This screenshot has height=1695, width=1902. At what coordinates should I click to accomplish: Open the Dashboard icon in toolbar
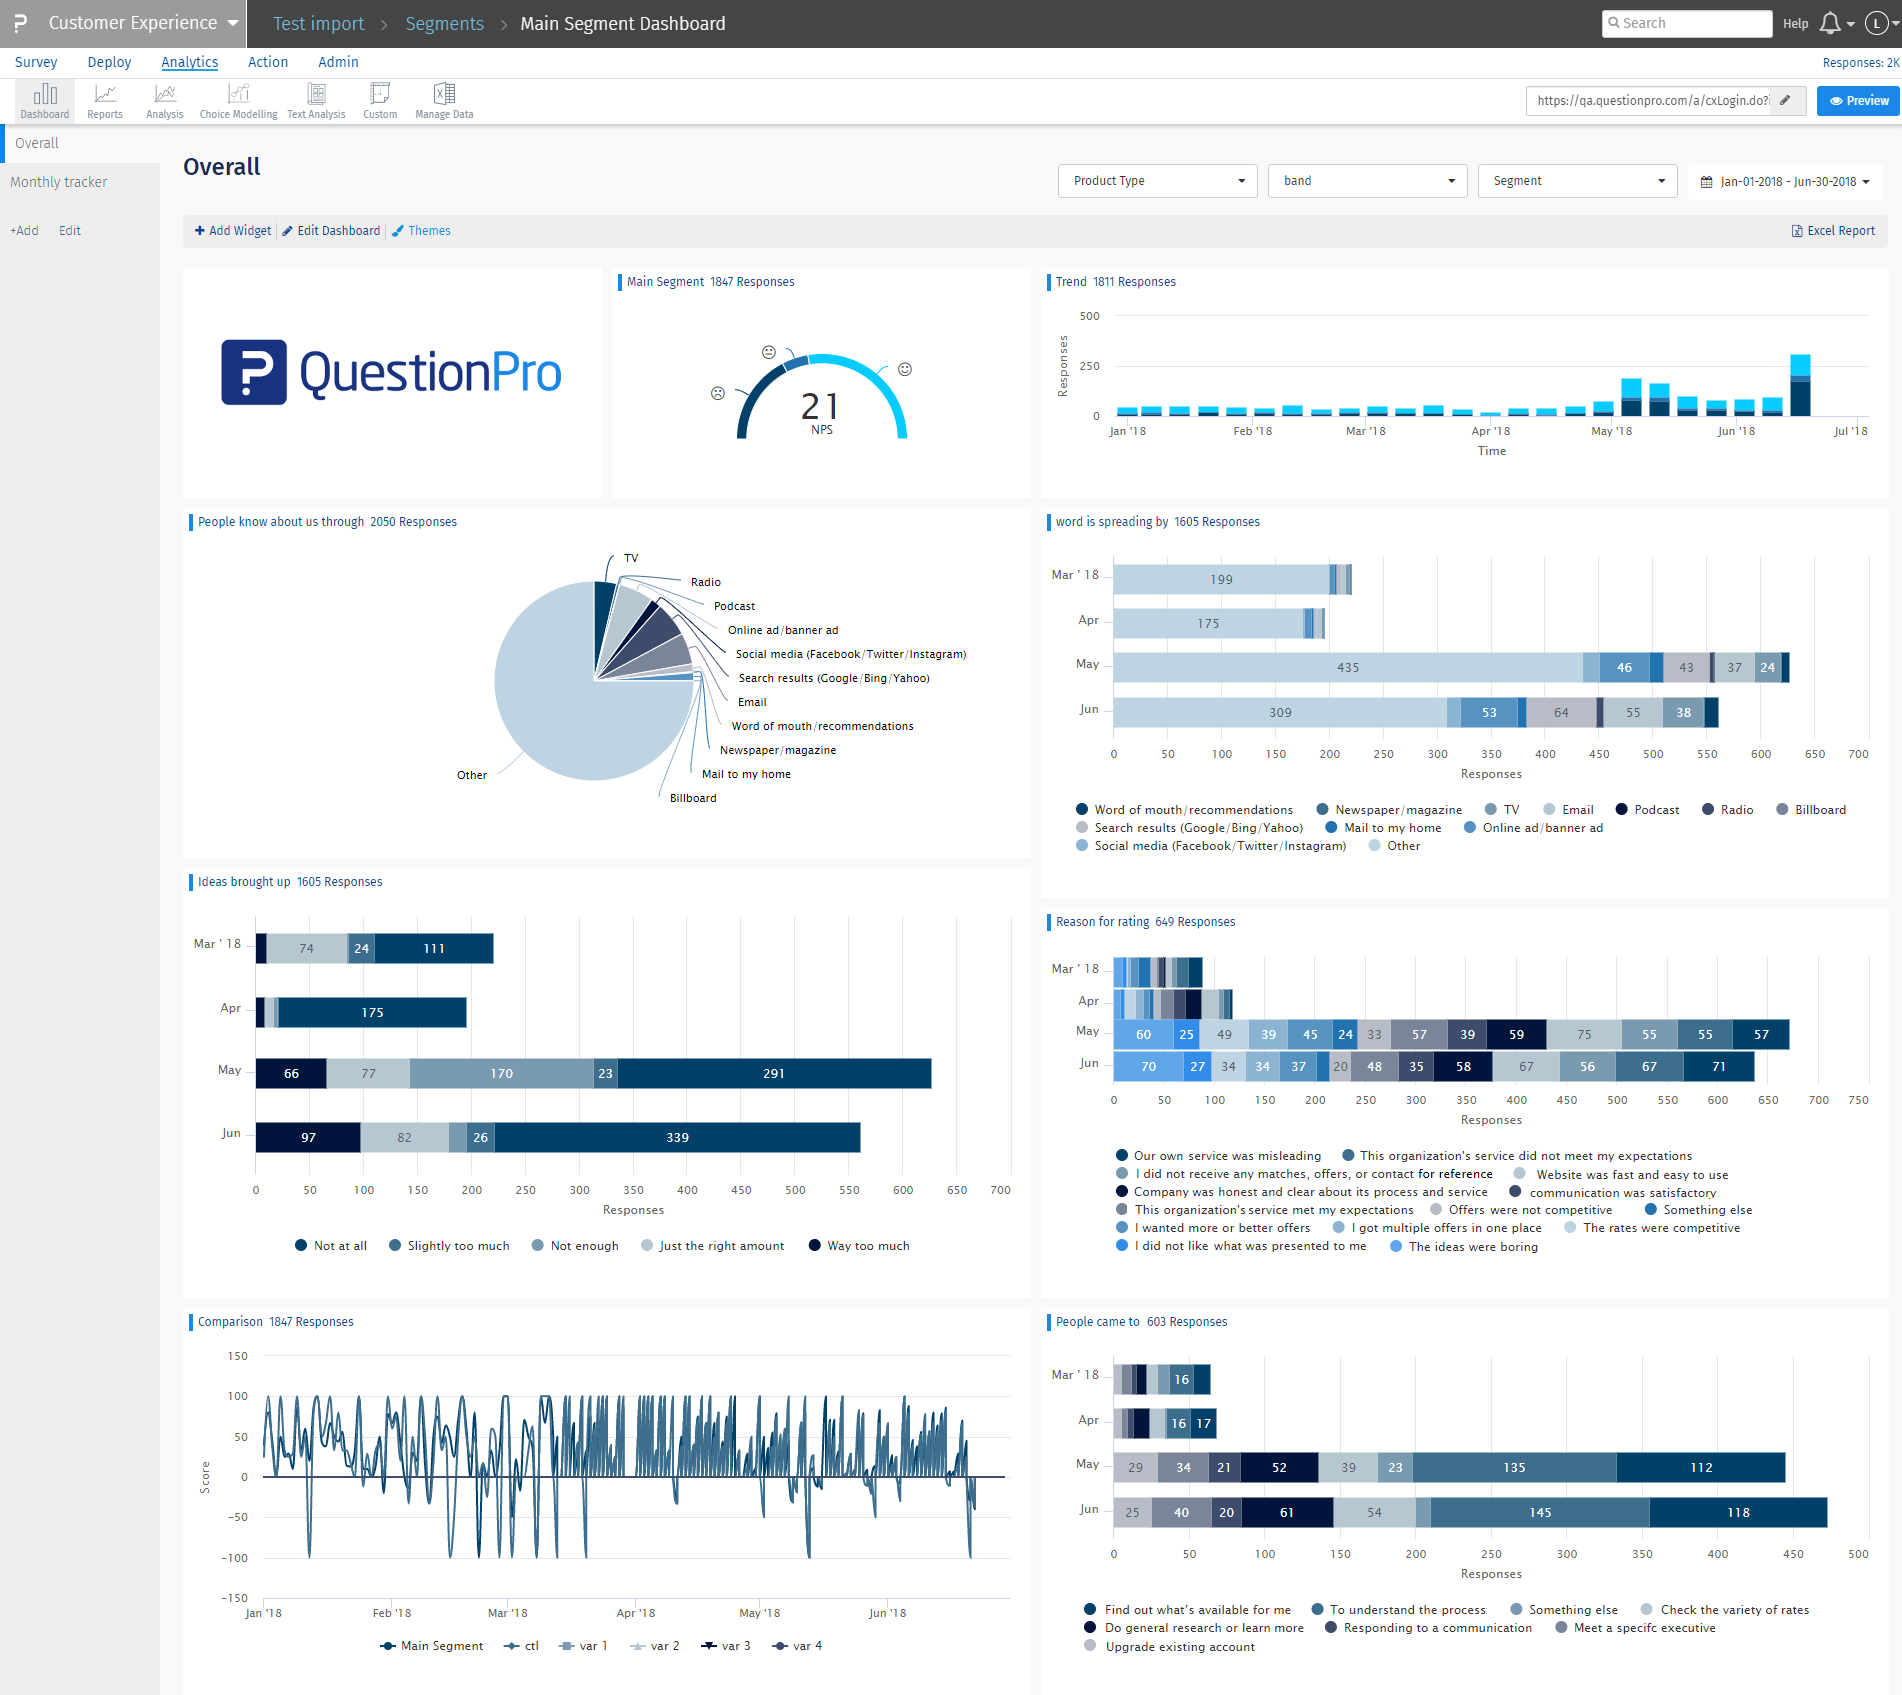45,101
